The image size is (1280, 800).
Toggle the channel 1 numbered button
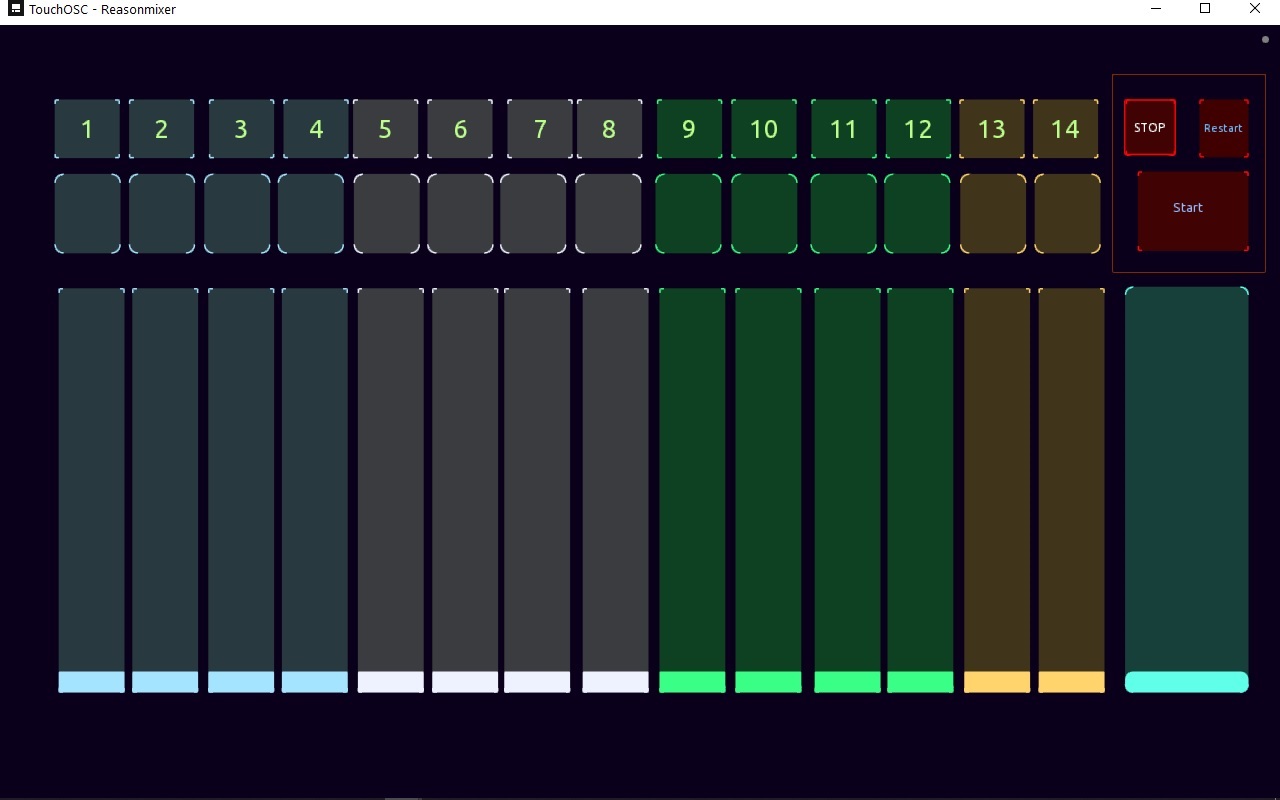pos(87,129)
